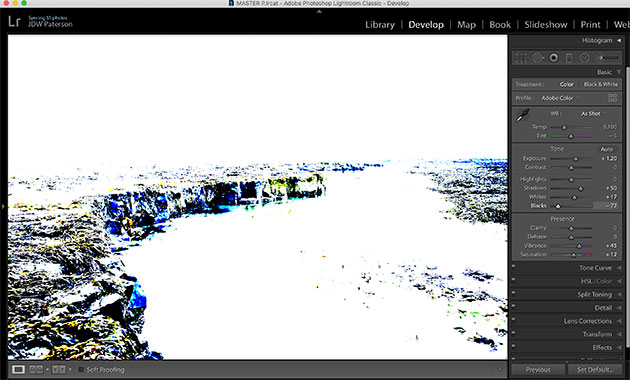Expand the Transform panel
The image size is (630, 380).
click(619, 334)
